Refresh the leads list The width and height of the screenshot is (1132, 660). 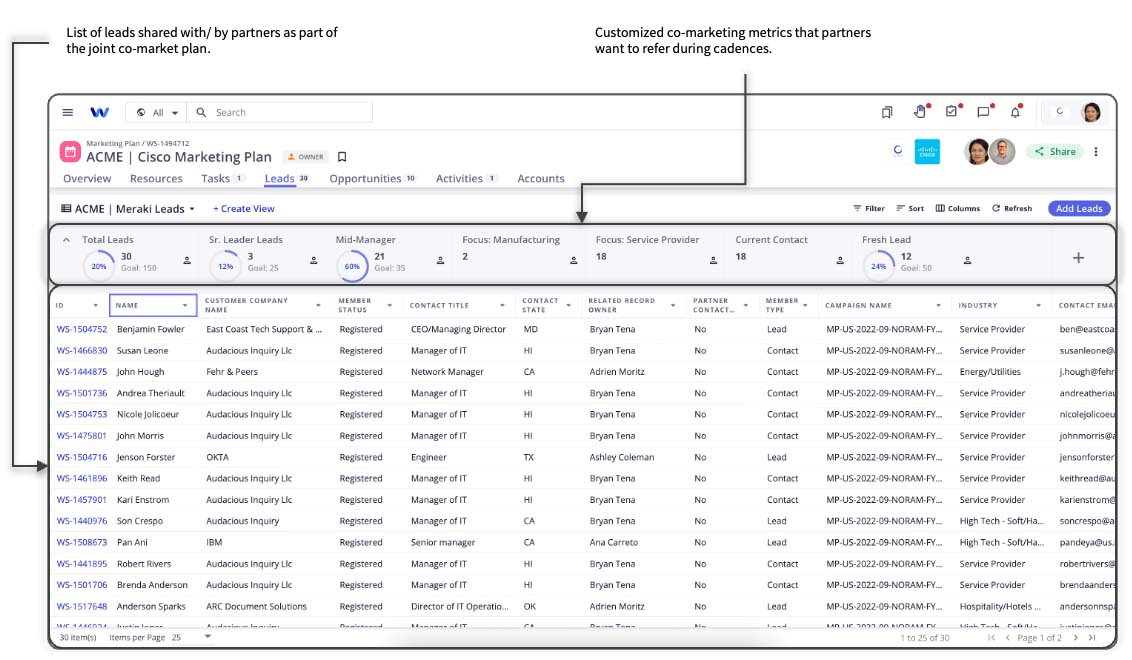1011,208
